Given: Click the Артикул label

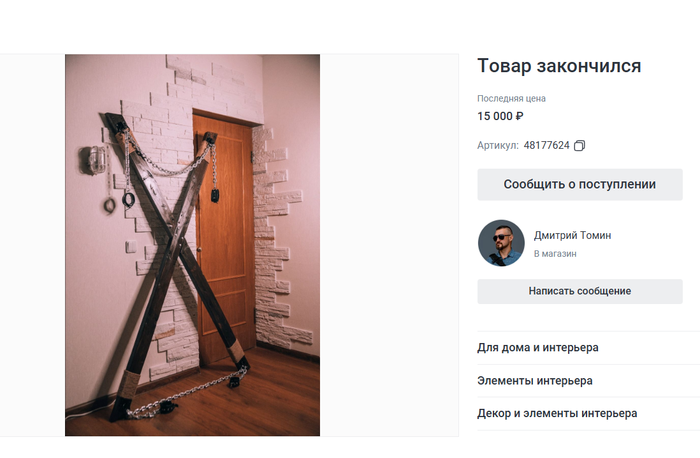Looking at the screenshot, I should [498, 146].
